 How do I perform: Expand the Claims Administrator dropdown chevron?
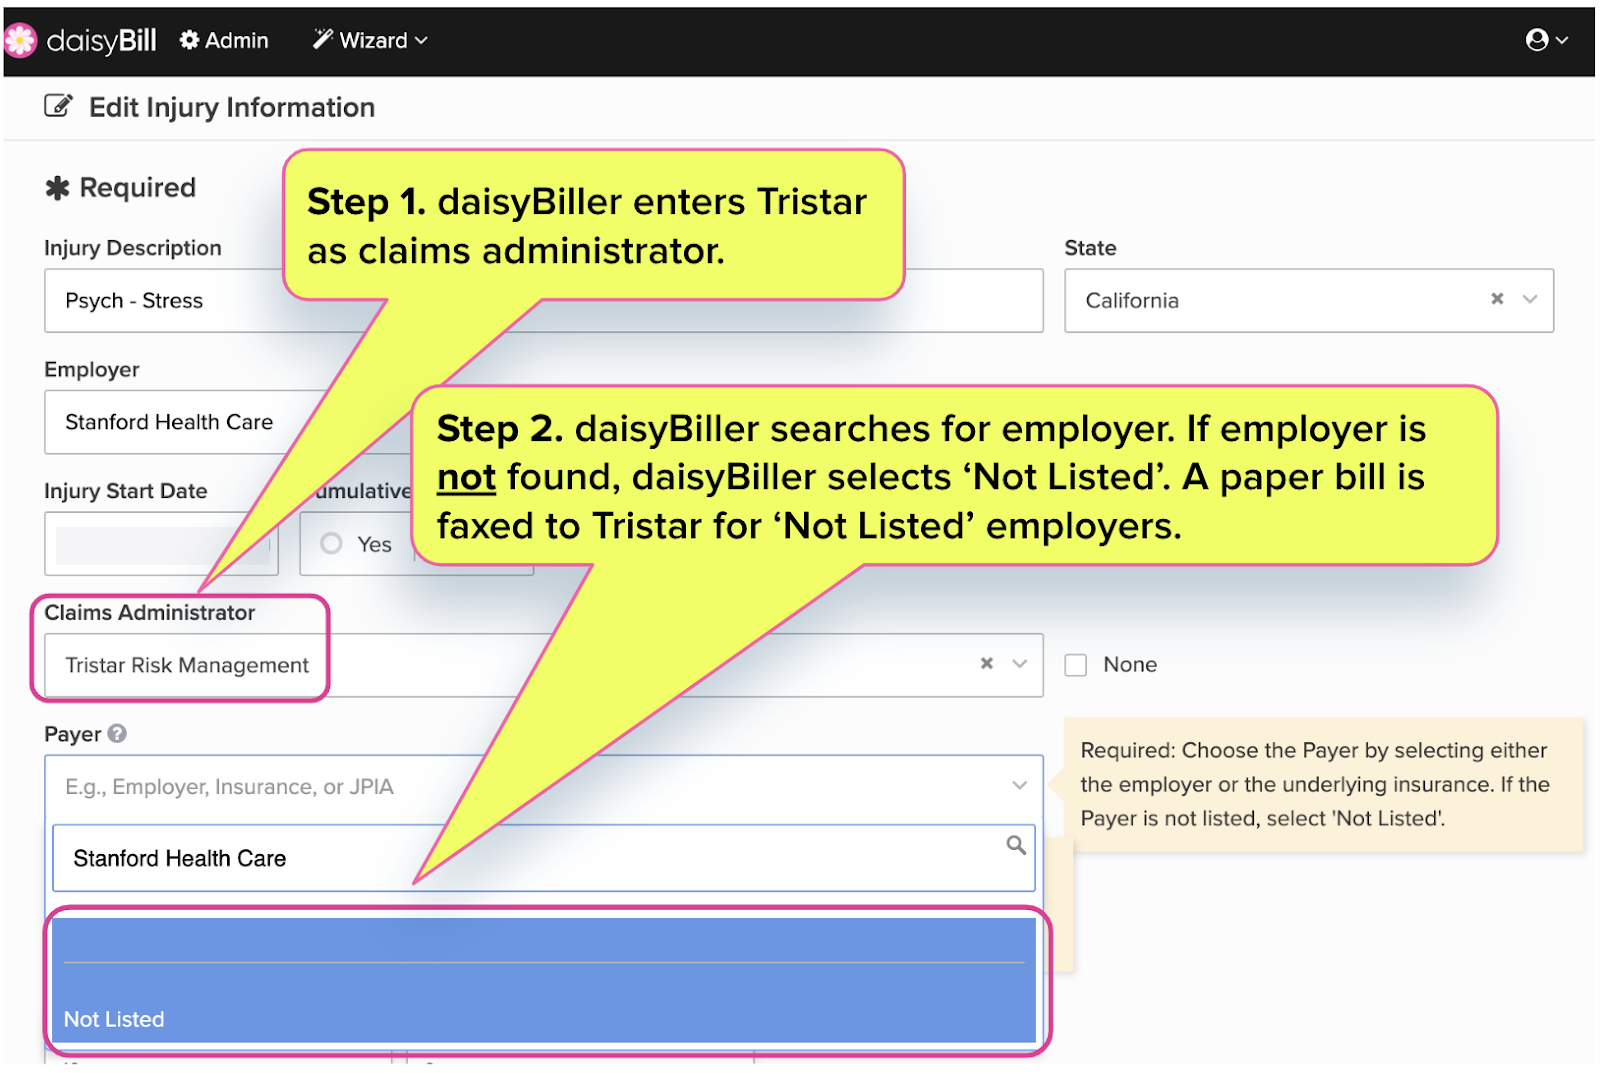coord(1020,664)
